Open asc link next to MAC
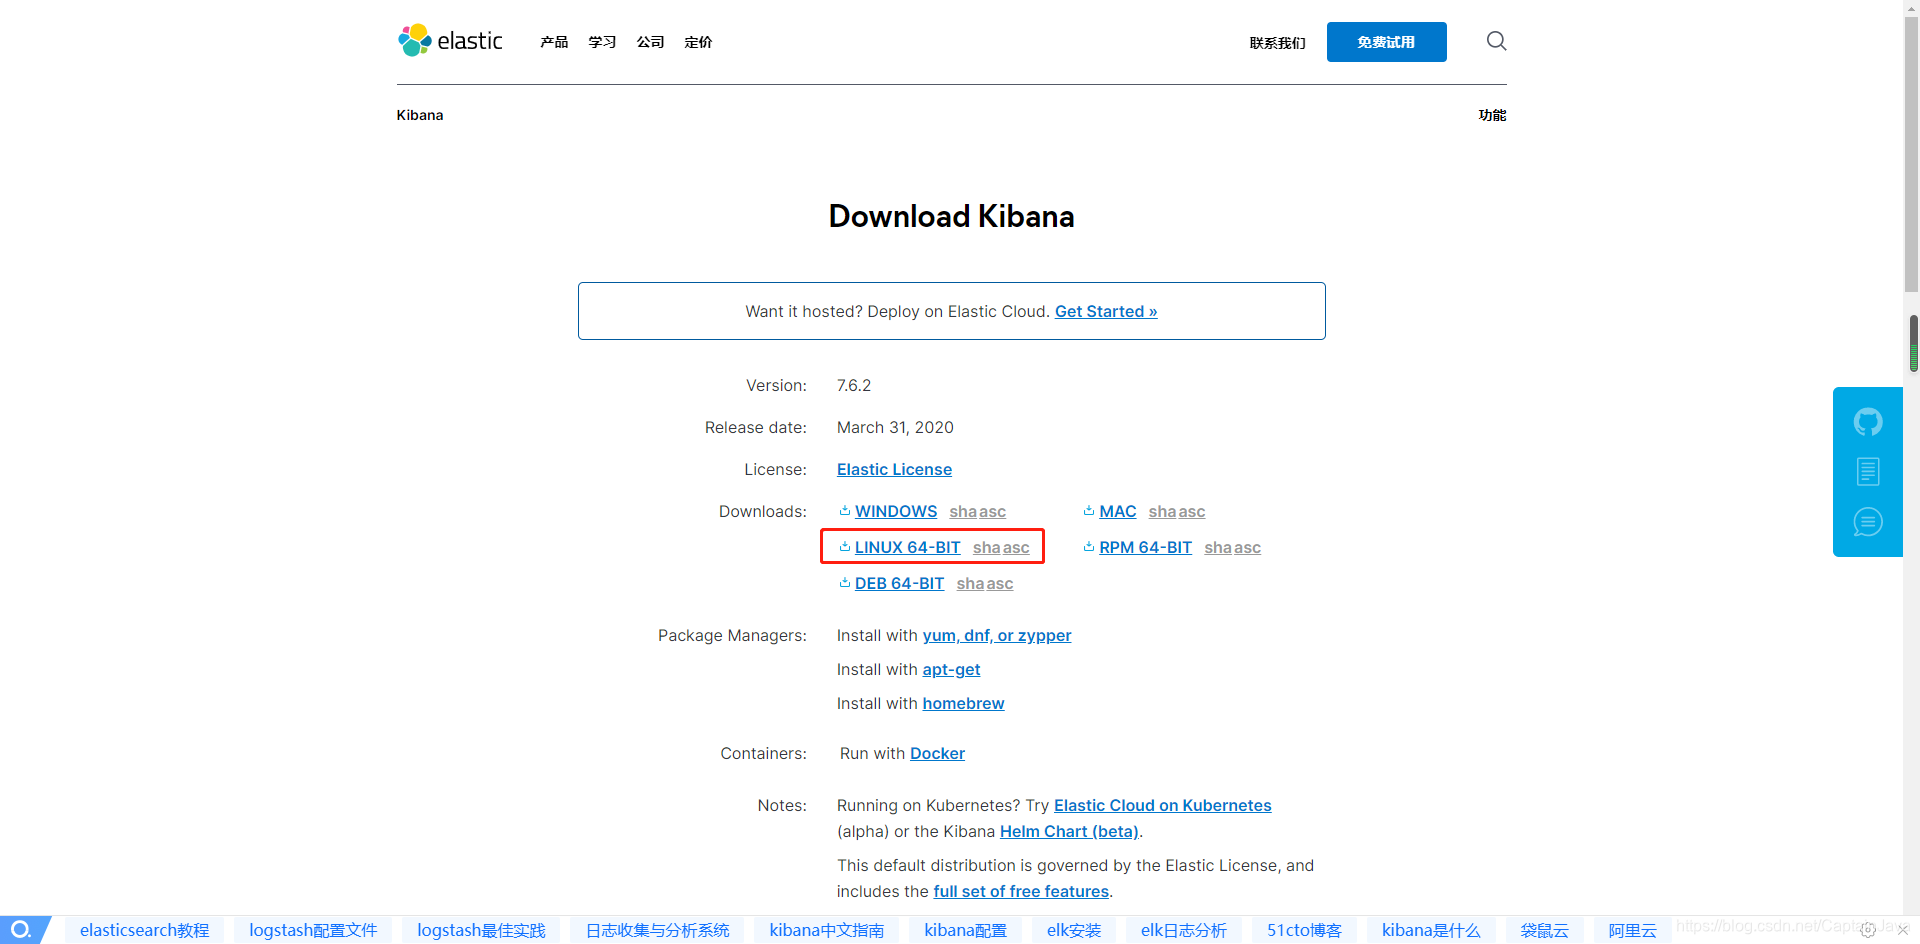 pos(1191,511)
